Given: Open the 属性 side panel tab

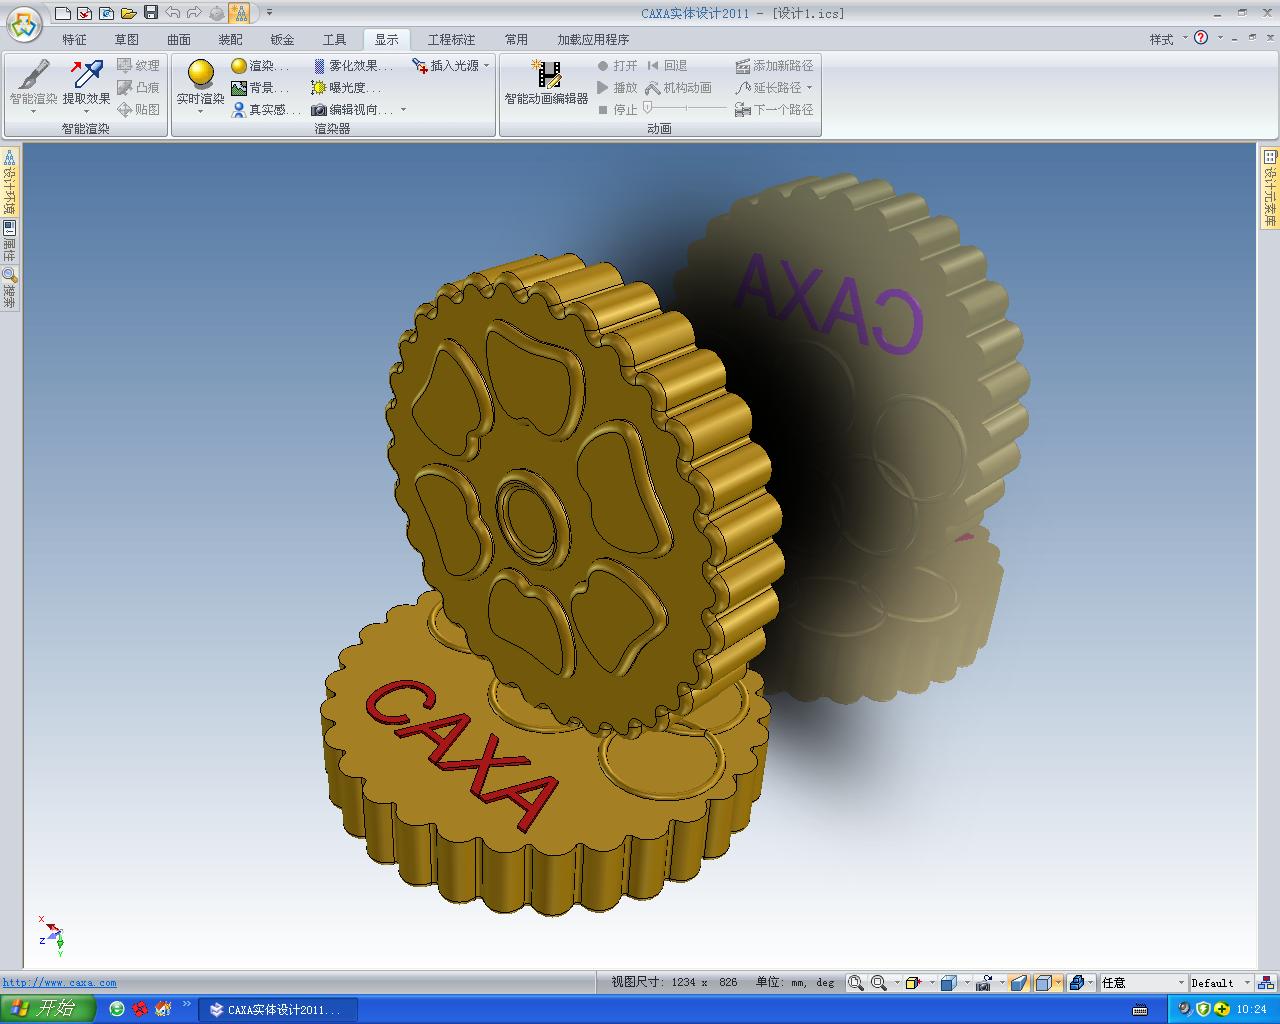Looking at the screenshot, I should 9,241.
